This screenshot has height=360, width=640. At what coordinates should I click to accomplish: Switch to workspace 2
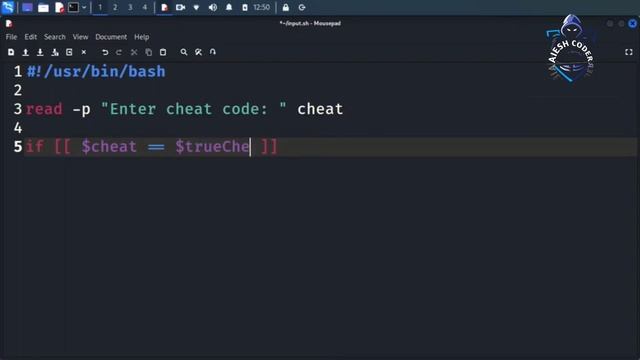pyautogui.click(x=115, y=7)
